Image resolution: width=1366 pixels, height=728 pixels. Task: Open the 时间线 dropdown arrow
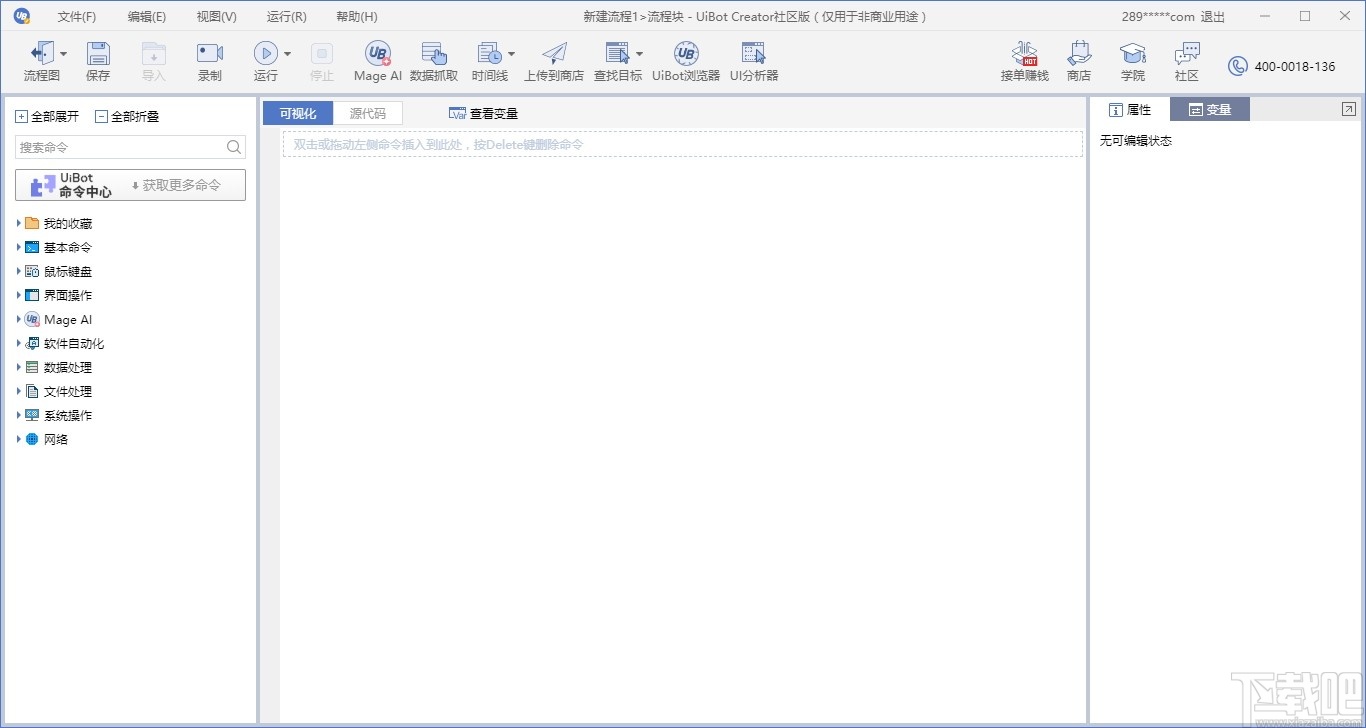click(x=512, y=54)
